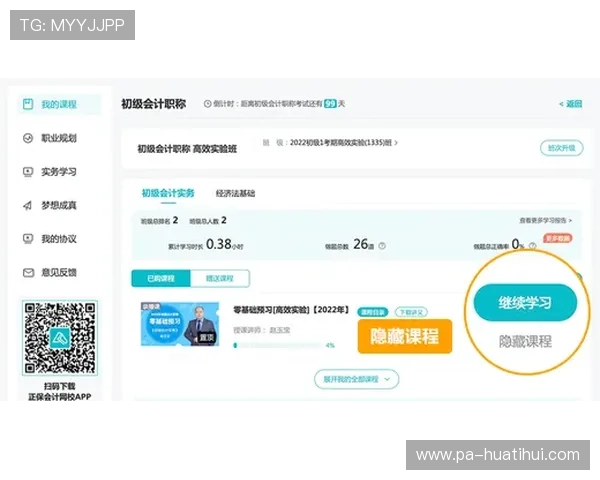Viewport: 600px width, 480px height.
Task: Open 我的协议 in the sidebar
Action: click(x=59, y=239)
